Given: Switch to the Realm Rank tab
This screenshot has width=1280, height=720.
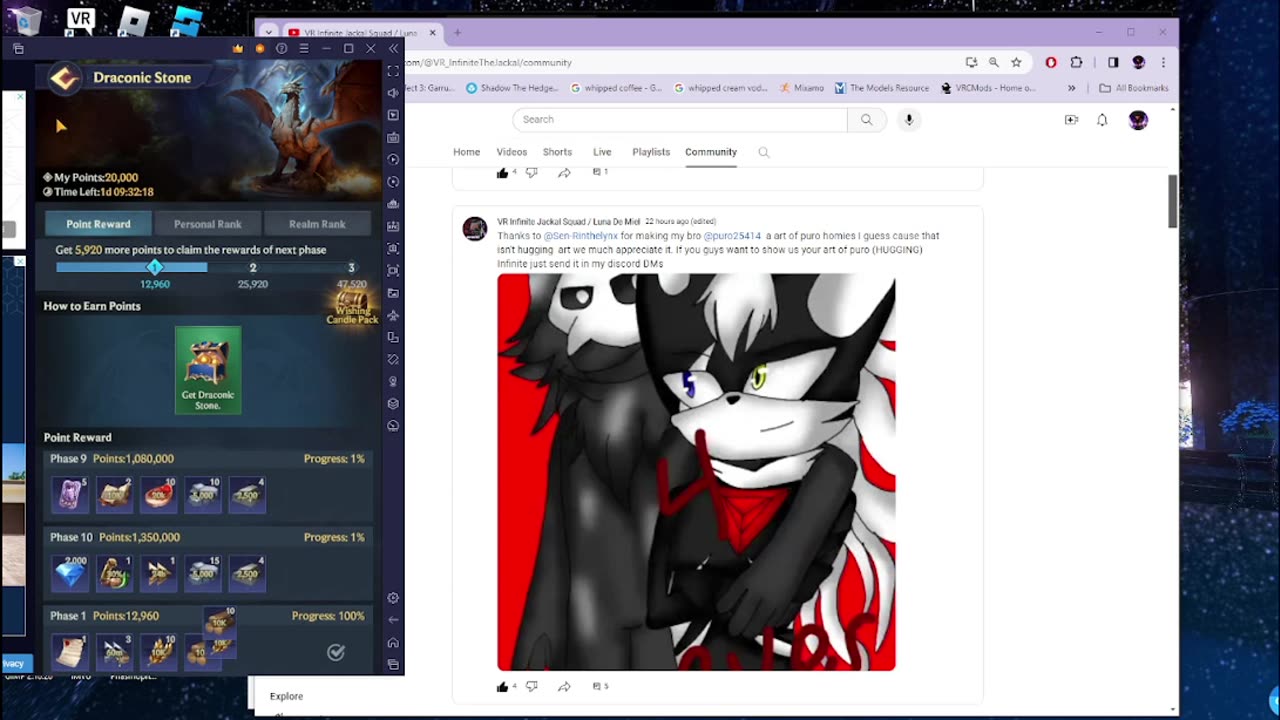Looking at the screenshot, I should (x=317, y=224).
